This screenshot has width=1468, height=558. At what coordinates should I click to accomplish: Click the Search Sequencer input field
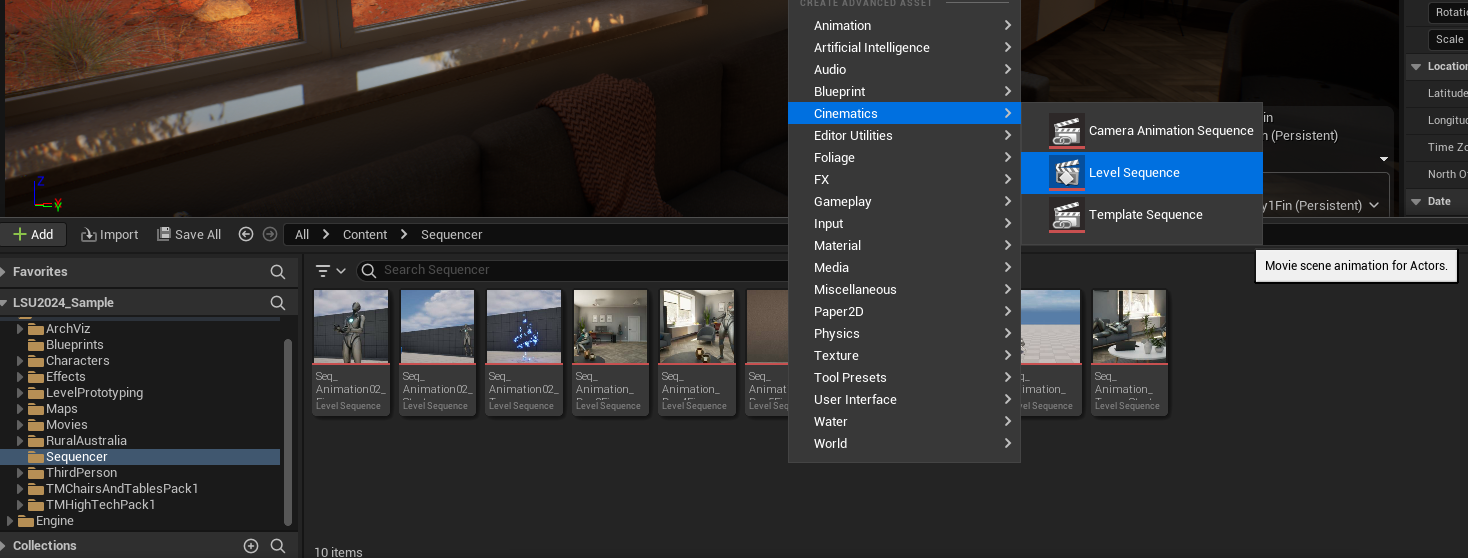(572, 270)
